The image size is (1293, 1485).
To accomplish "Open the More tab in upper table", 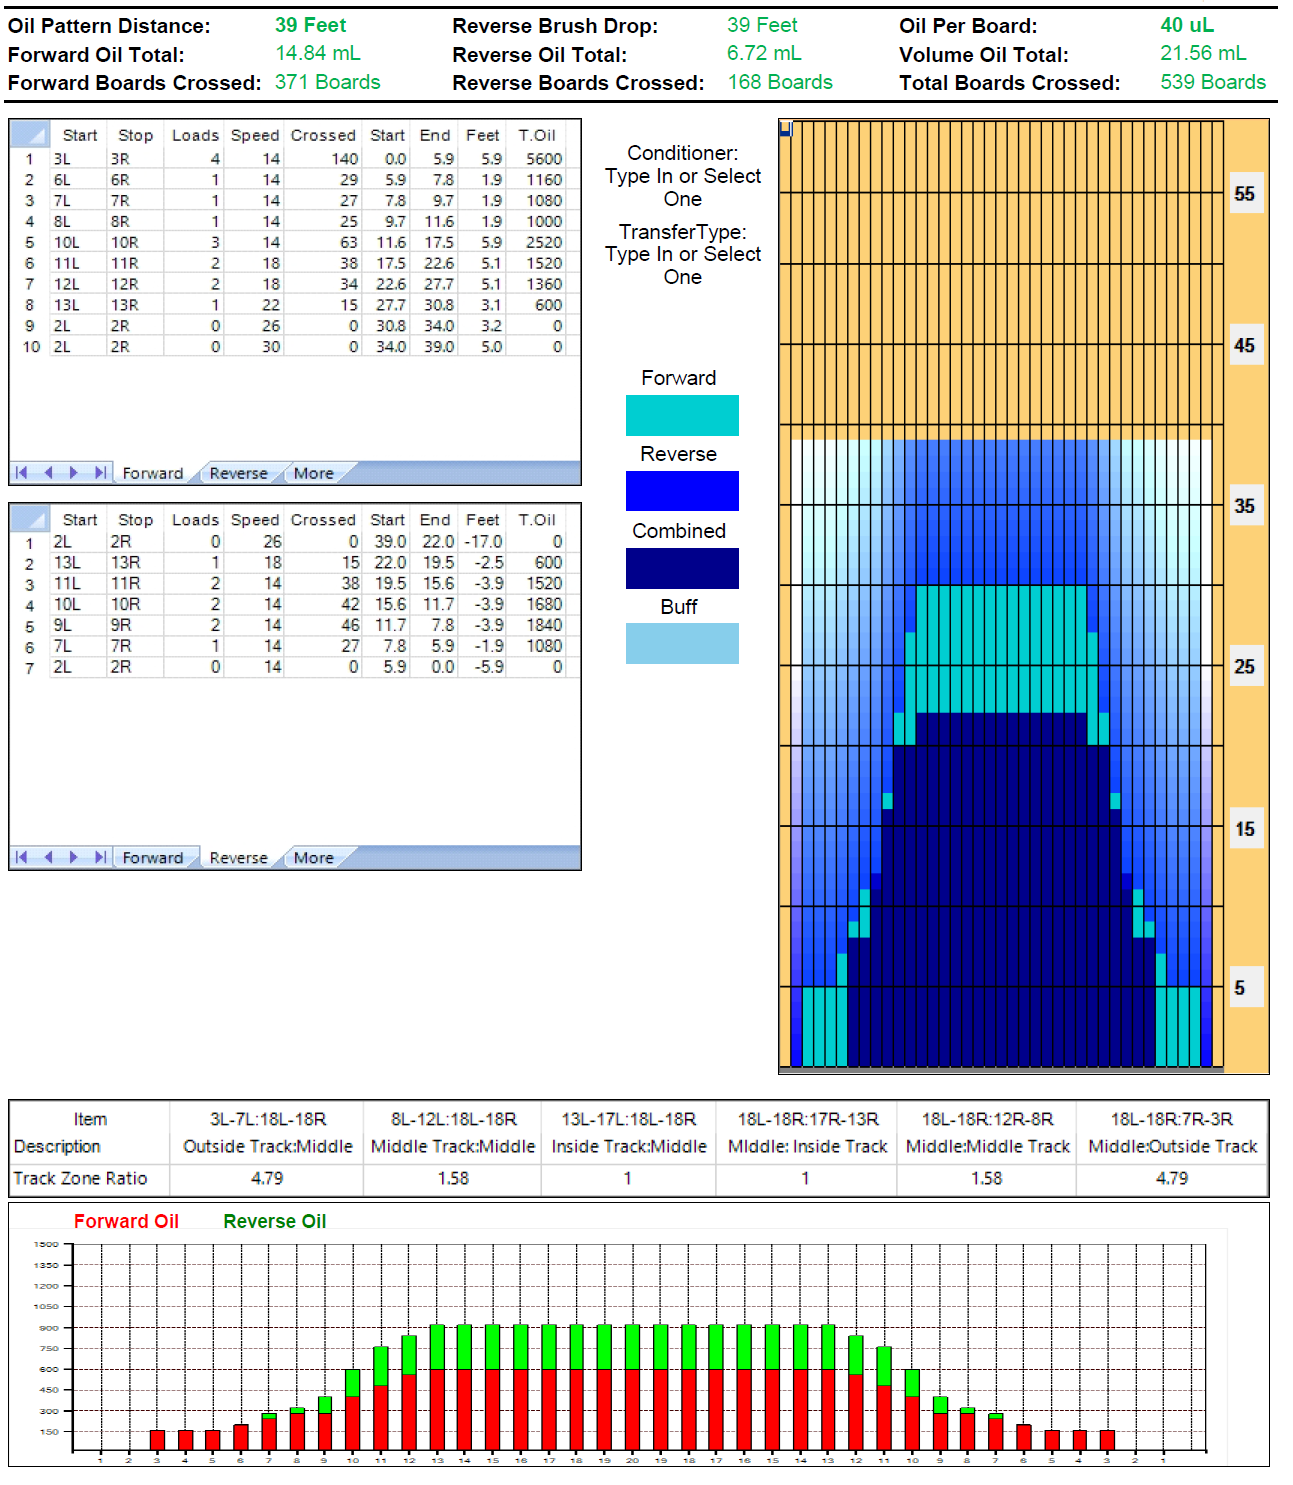I will tap(313, 474).
